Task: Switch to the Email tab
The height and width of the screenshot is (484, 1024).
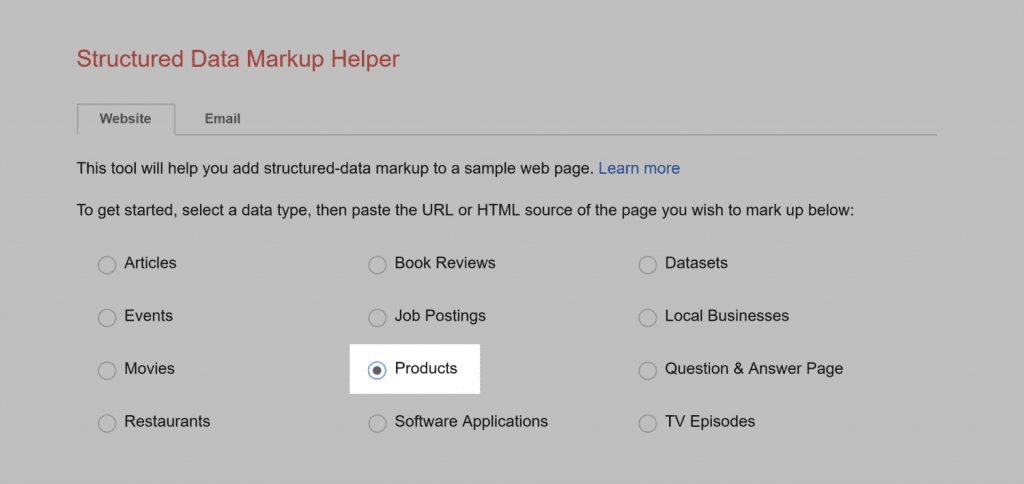Action: (222, 118)
